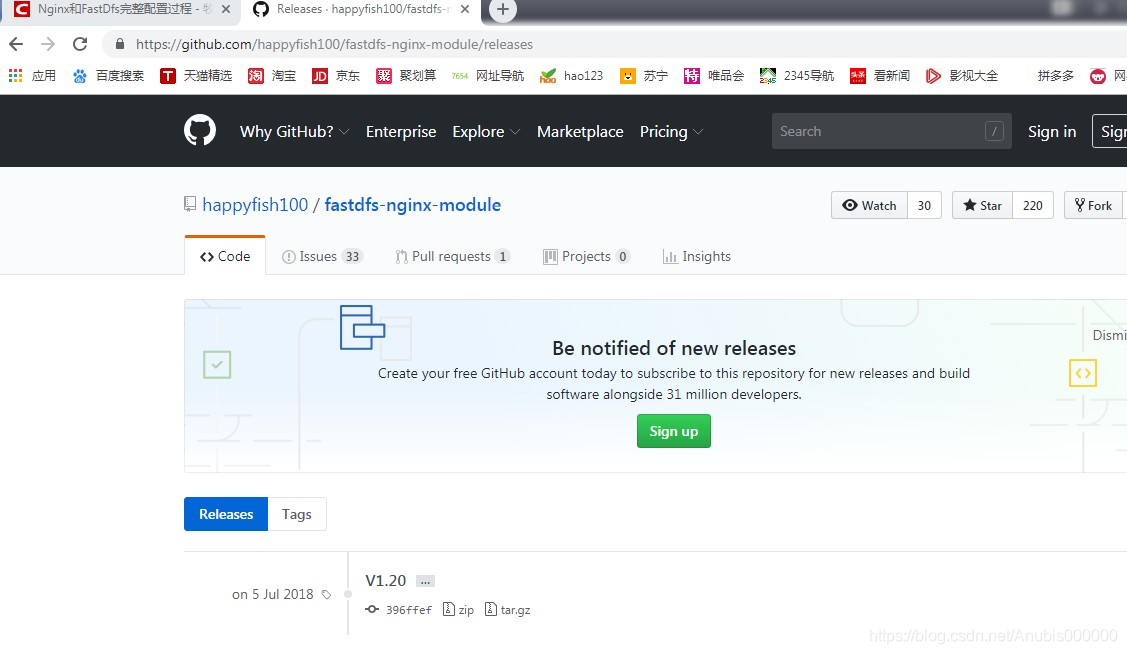Viewport: 1127px width, 654px height.
Task: Open the V1.20 release
Action: tap(385, 581)
